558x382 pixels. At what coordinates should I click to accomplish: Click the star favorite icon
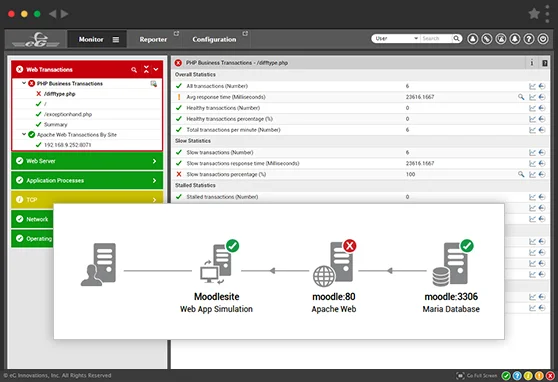point(534,14)
